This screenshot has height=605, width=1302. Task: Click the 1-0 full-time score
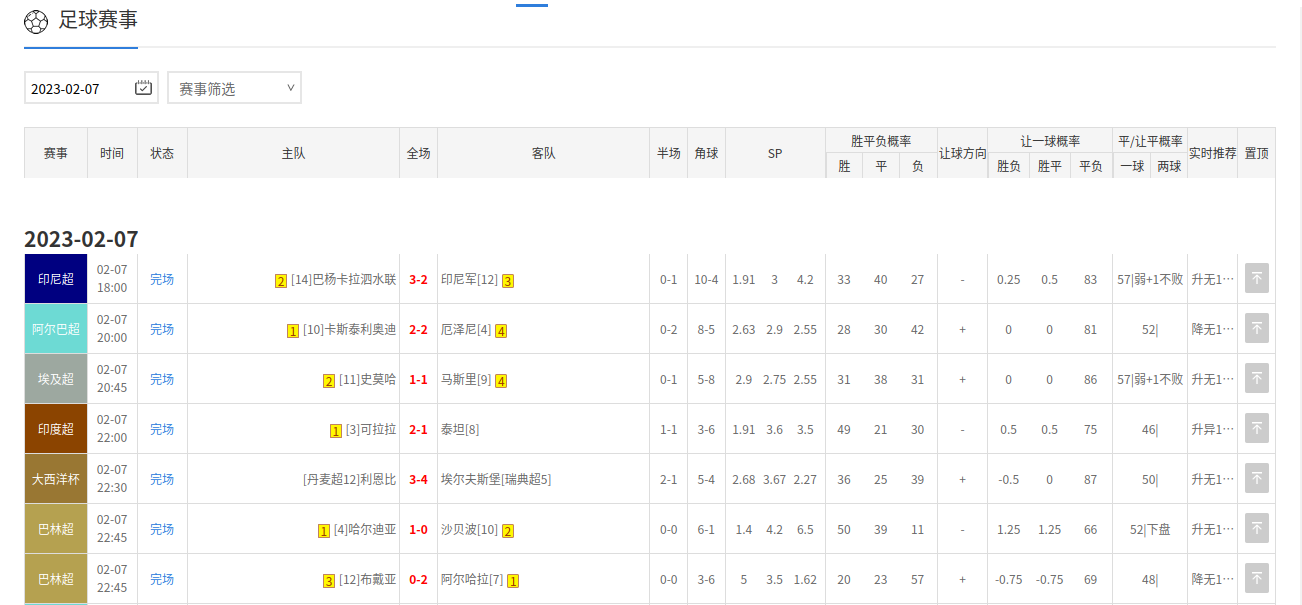[418, 530]
